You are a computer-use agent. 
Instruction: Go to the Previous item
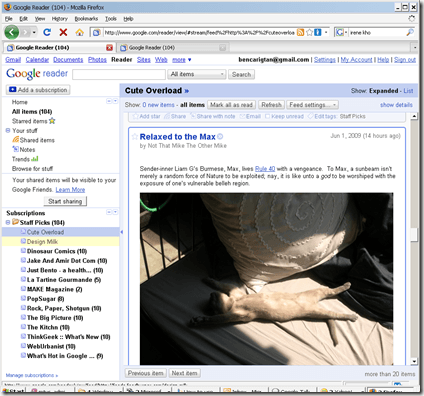point(146,373)
